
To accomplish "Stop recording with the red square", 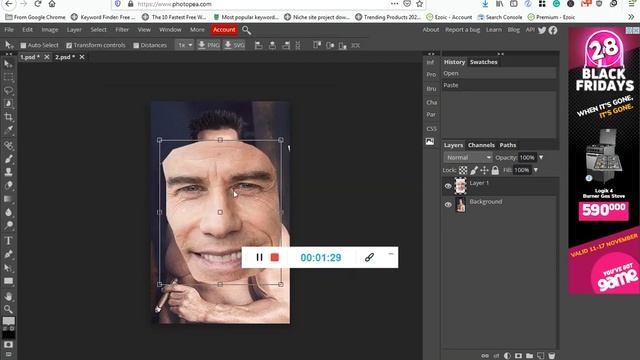I will point(275,258).
